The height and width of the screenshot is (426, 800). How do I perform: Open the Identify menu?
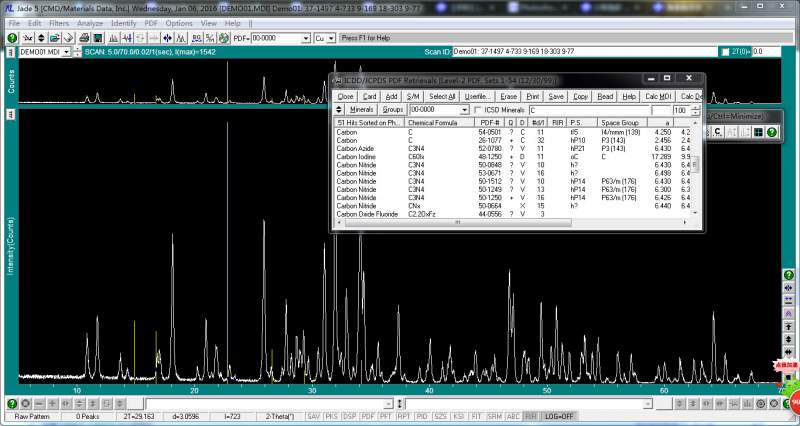click(x=124, y=22)
